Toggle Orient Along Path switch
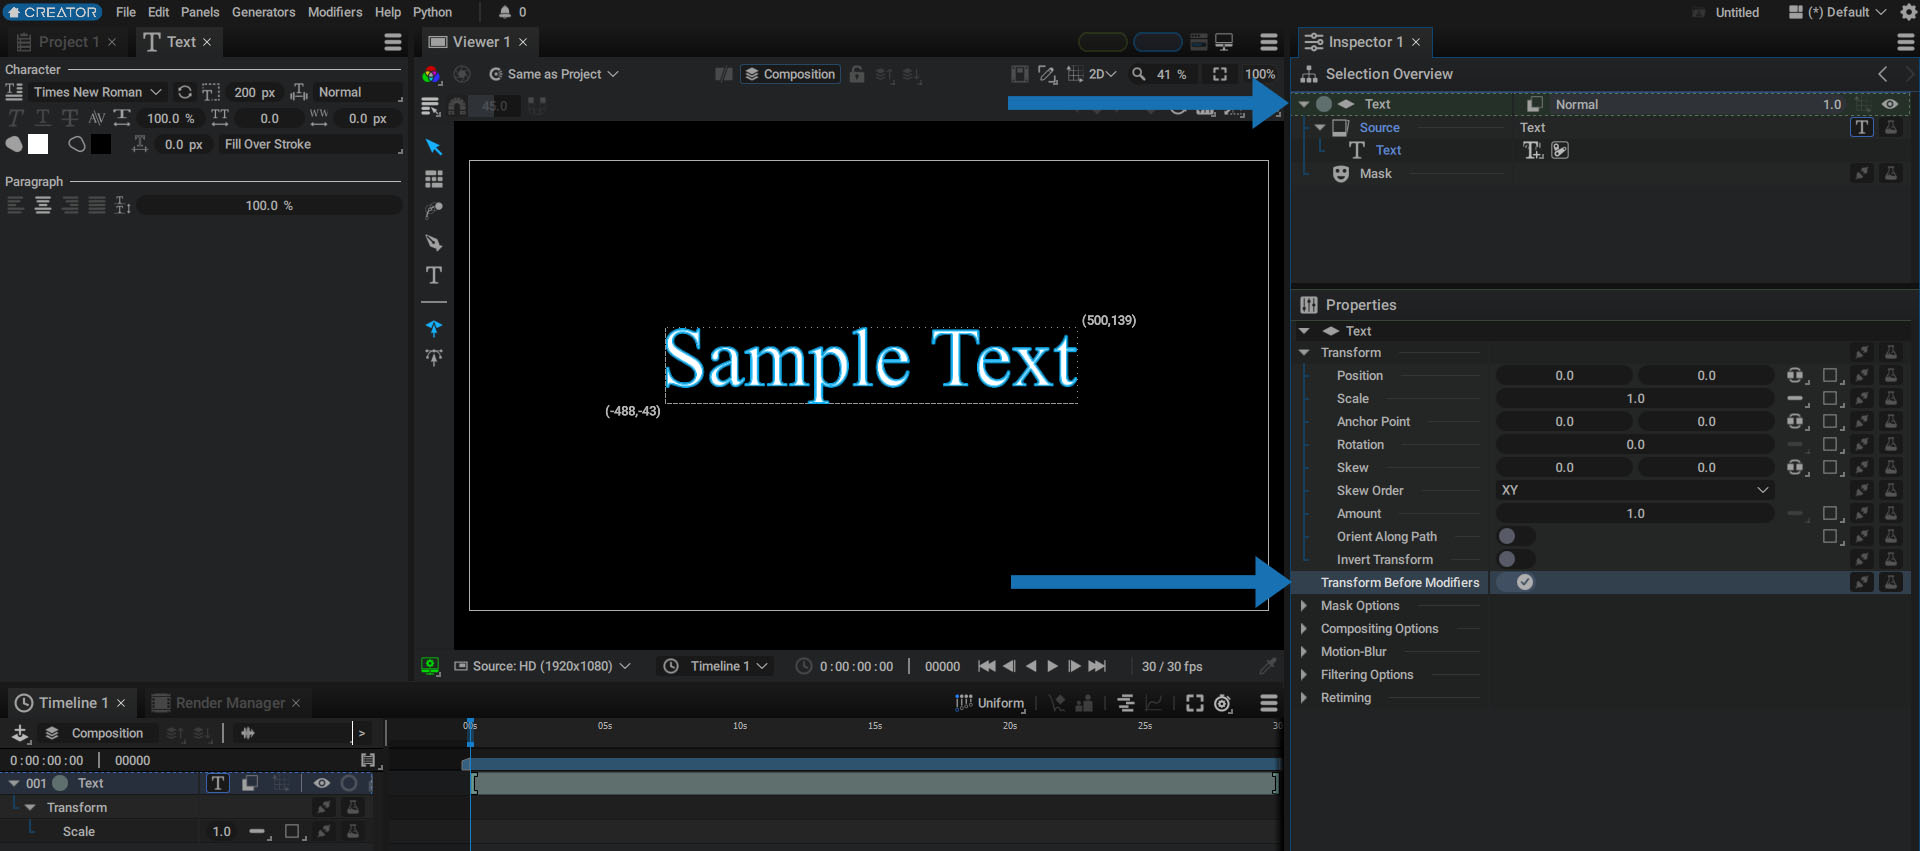 (x=1516, y=536)
